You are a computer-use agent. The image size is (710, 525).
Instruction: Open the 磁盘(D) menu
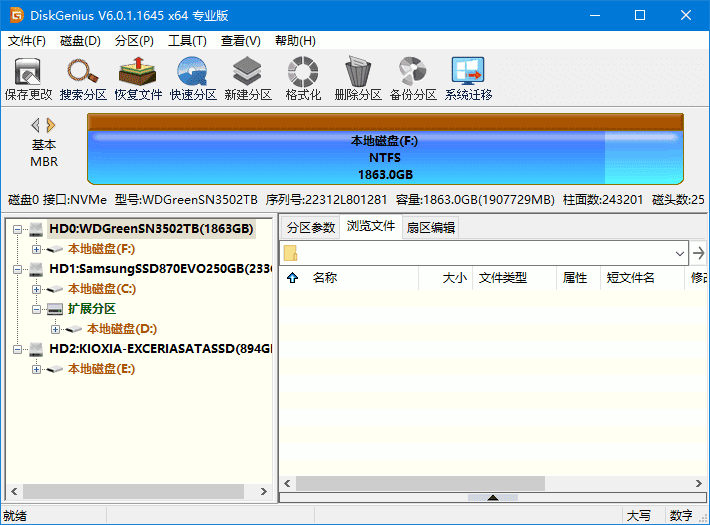pos(80,41)
